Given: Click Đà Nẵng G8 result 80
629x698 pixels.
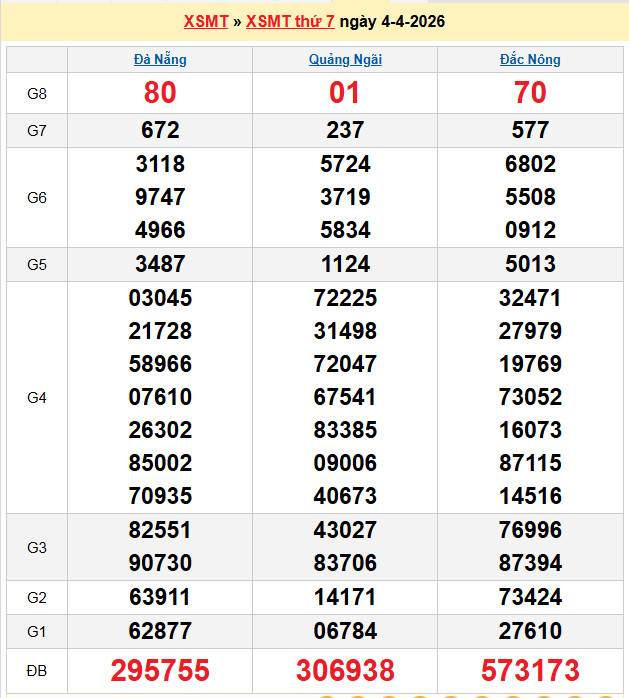Looking at the screenshot, I should pos(160,93).
